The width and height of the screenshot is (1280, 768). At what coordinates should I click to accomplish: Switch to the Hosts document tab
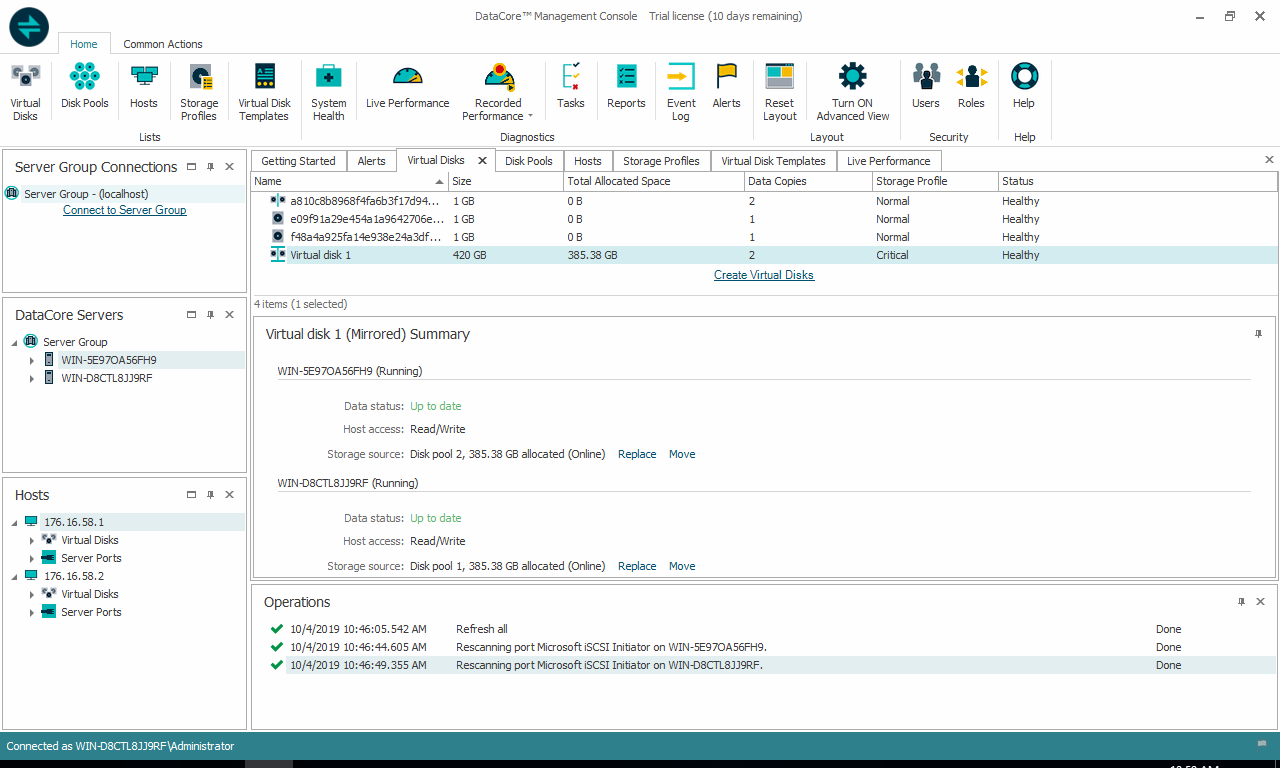pos(588,161)
